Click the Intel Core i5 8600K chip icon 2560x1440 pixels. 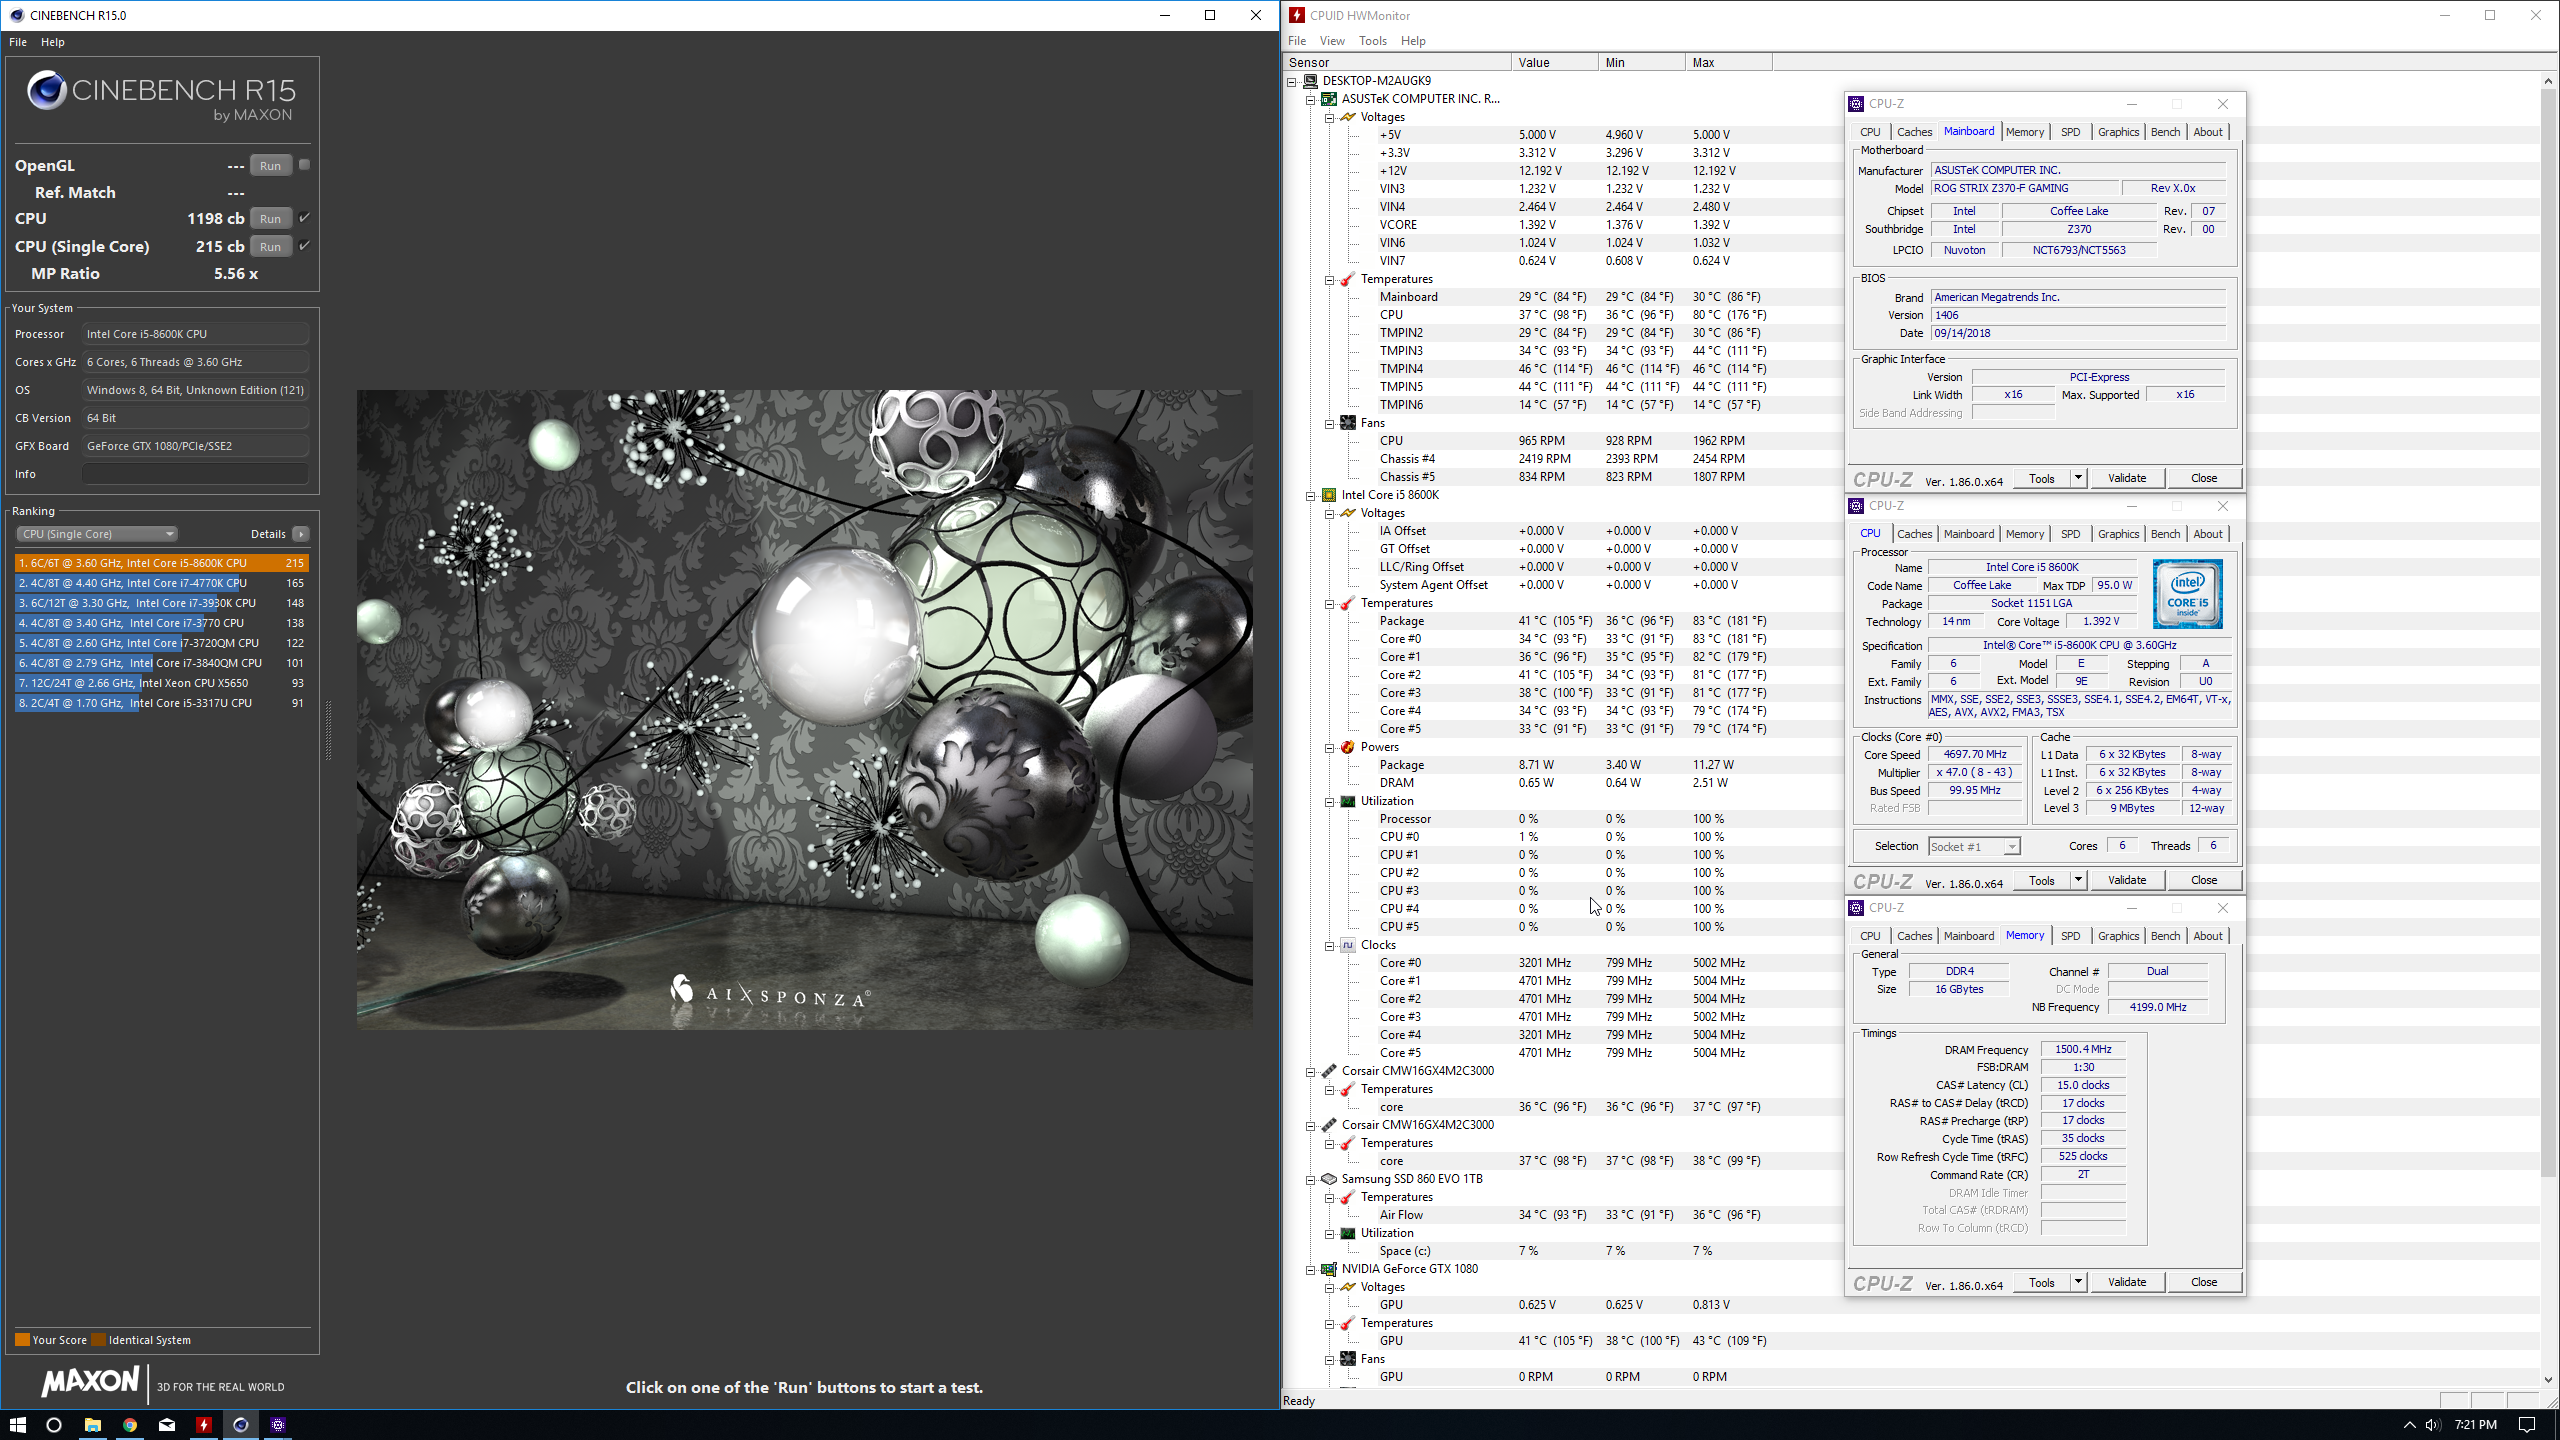tap(1329, 495)
